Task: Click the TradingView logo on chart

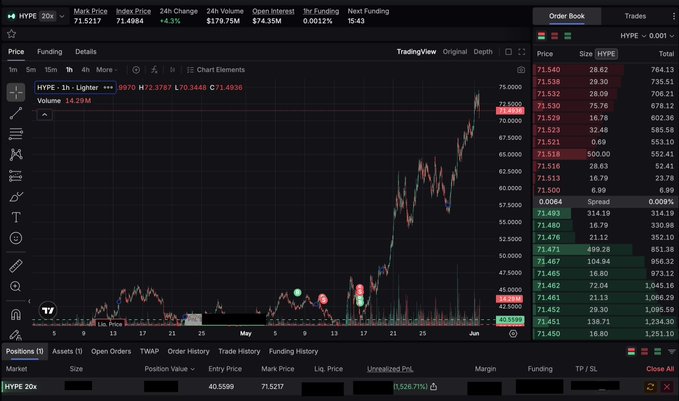Action: (48, 310)
